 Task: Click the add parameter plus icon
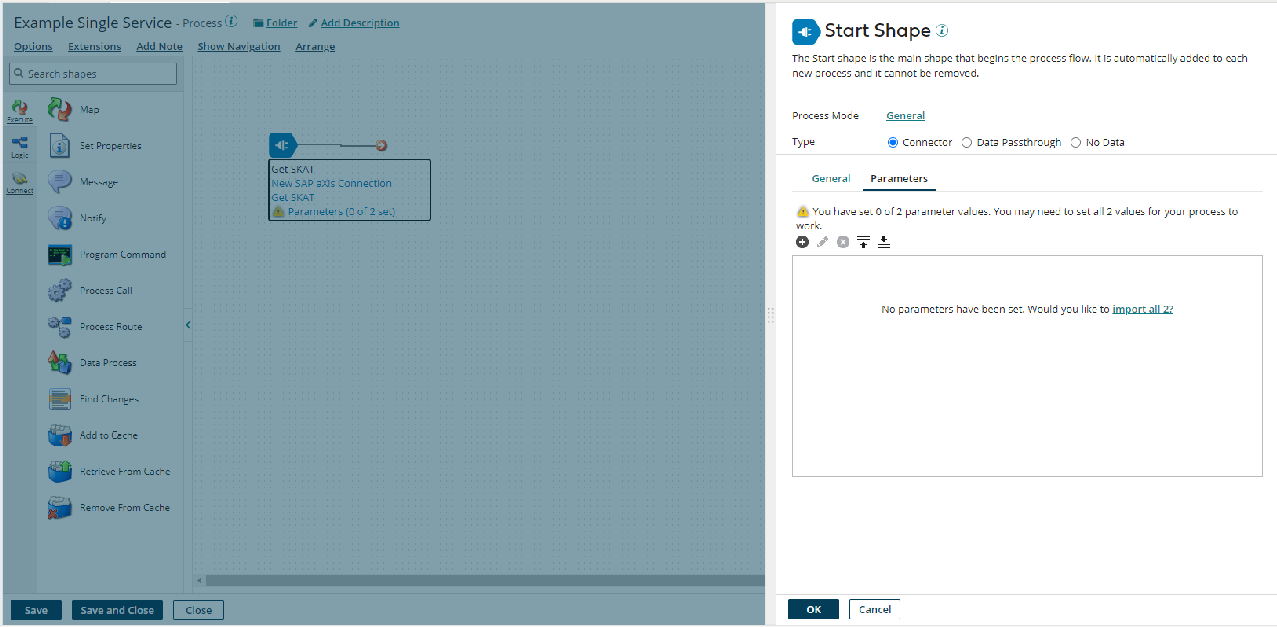click(x=802, y=242)
